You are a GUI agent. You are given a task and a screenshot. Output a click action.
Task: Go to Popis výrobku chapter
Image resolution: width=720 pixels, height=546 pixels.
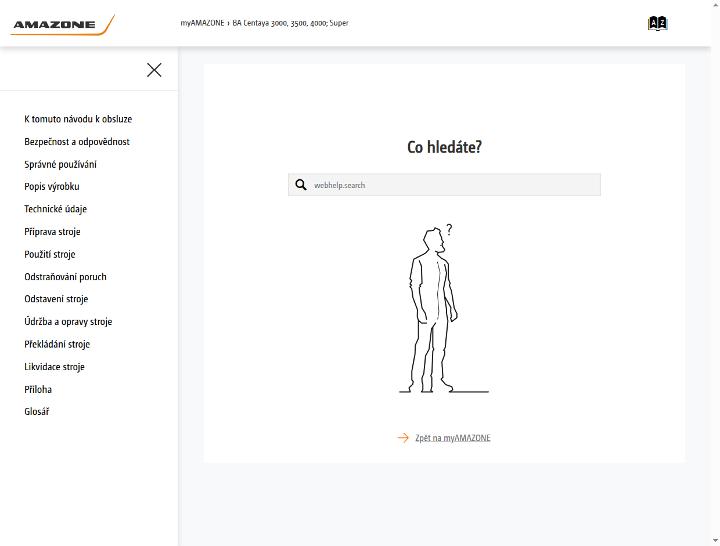pos(52,186)
